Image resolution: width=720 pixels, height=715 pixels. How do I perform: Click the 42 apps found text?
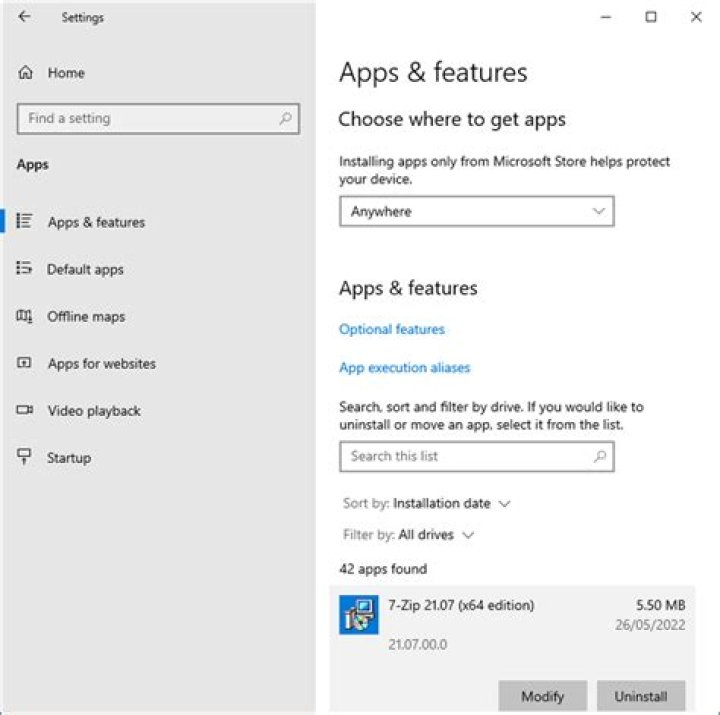(x=383, y=569)
